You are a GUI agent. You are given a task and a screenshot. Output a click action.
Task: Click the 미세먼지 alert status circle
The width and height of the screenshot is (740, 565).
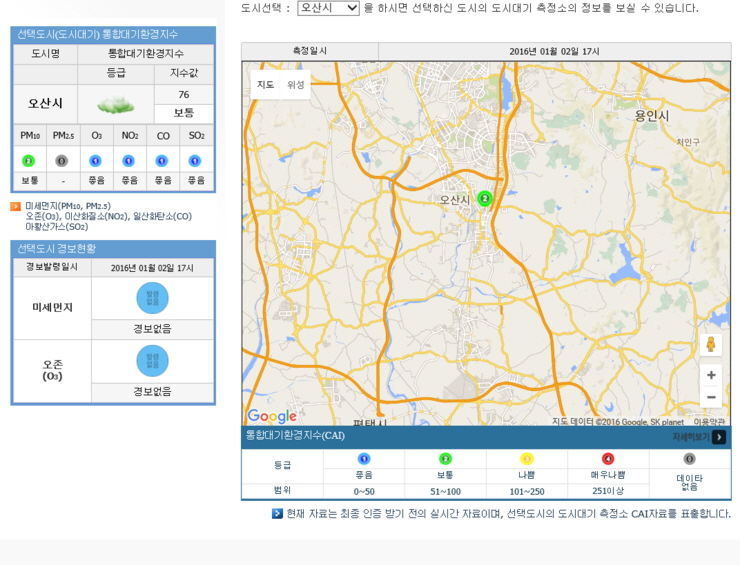(x=152, y=298)
